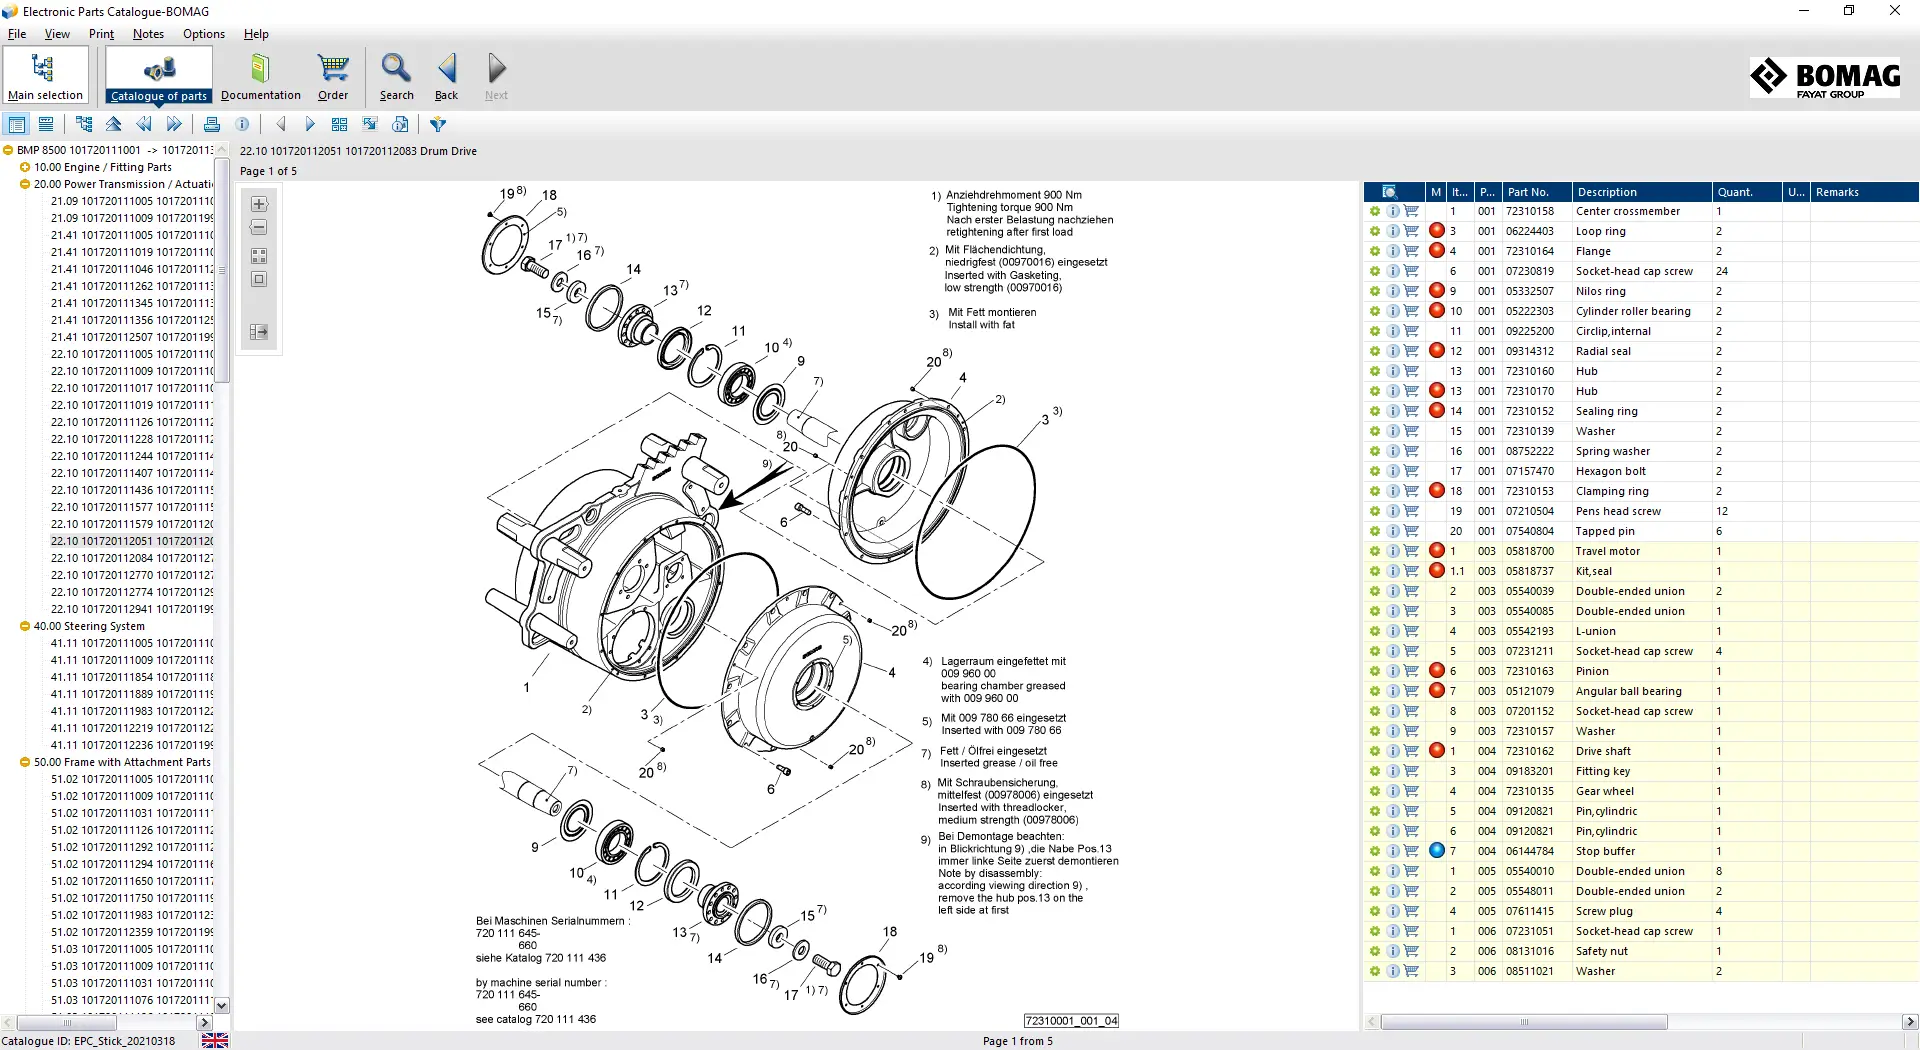Viewport: 1920px width, 1050px height.
Task: Sort the table by the Description column
Action: (x=1641, y=192)
